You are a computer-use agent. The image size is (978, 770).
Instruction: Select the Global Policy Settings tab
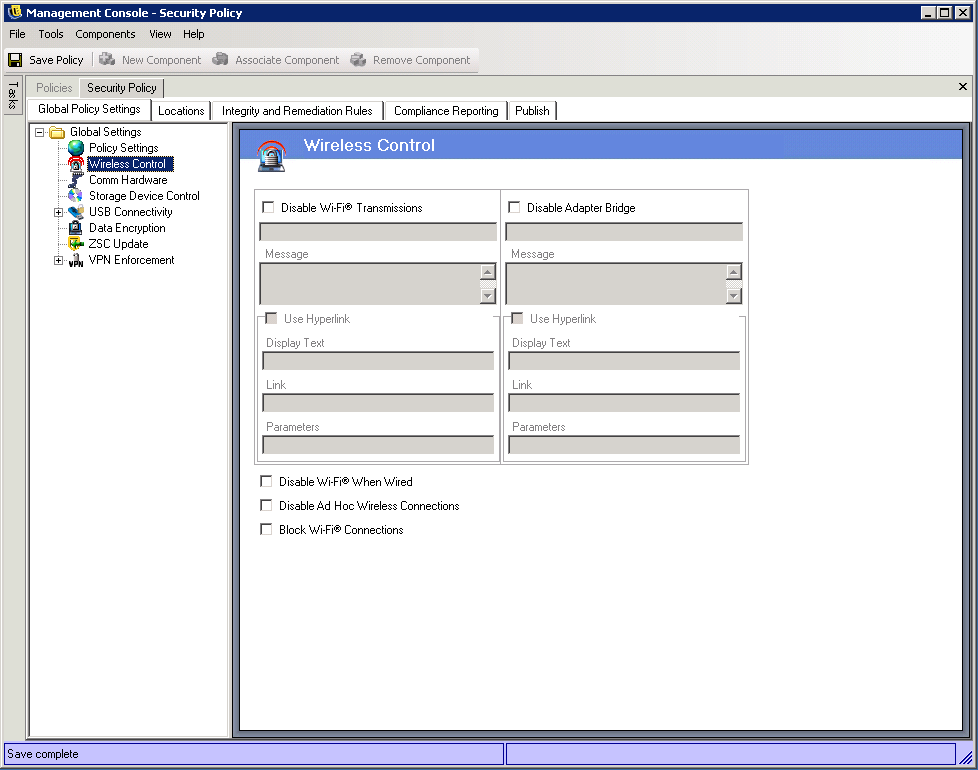89,109
